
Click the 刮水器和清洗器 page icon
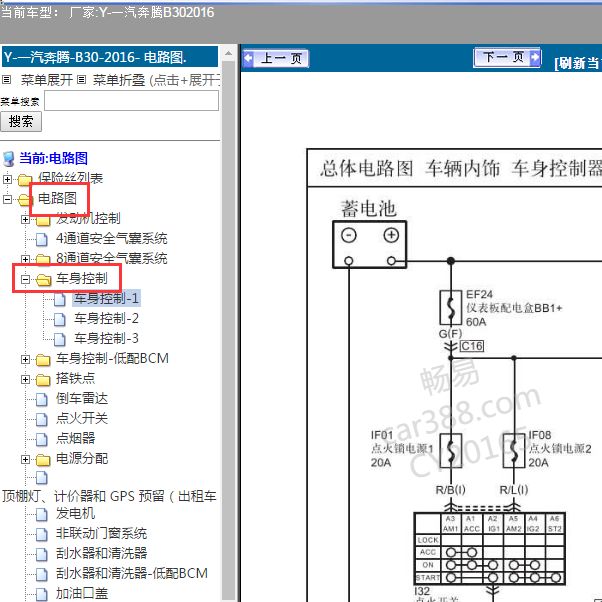pyautogui.click(x=42, y=555)
